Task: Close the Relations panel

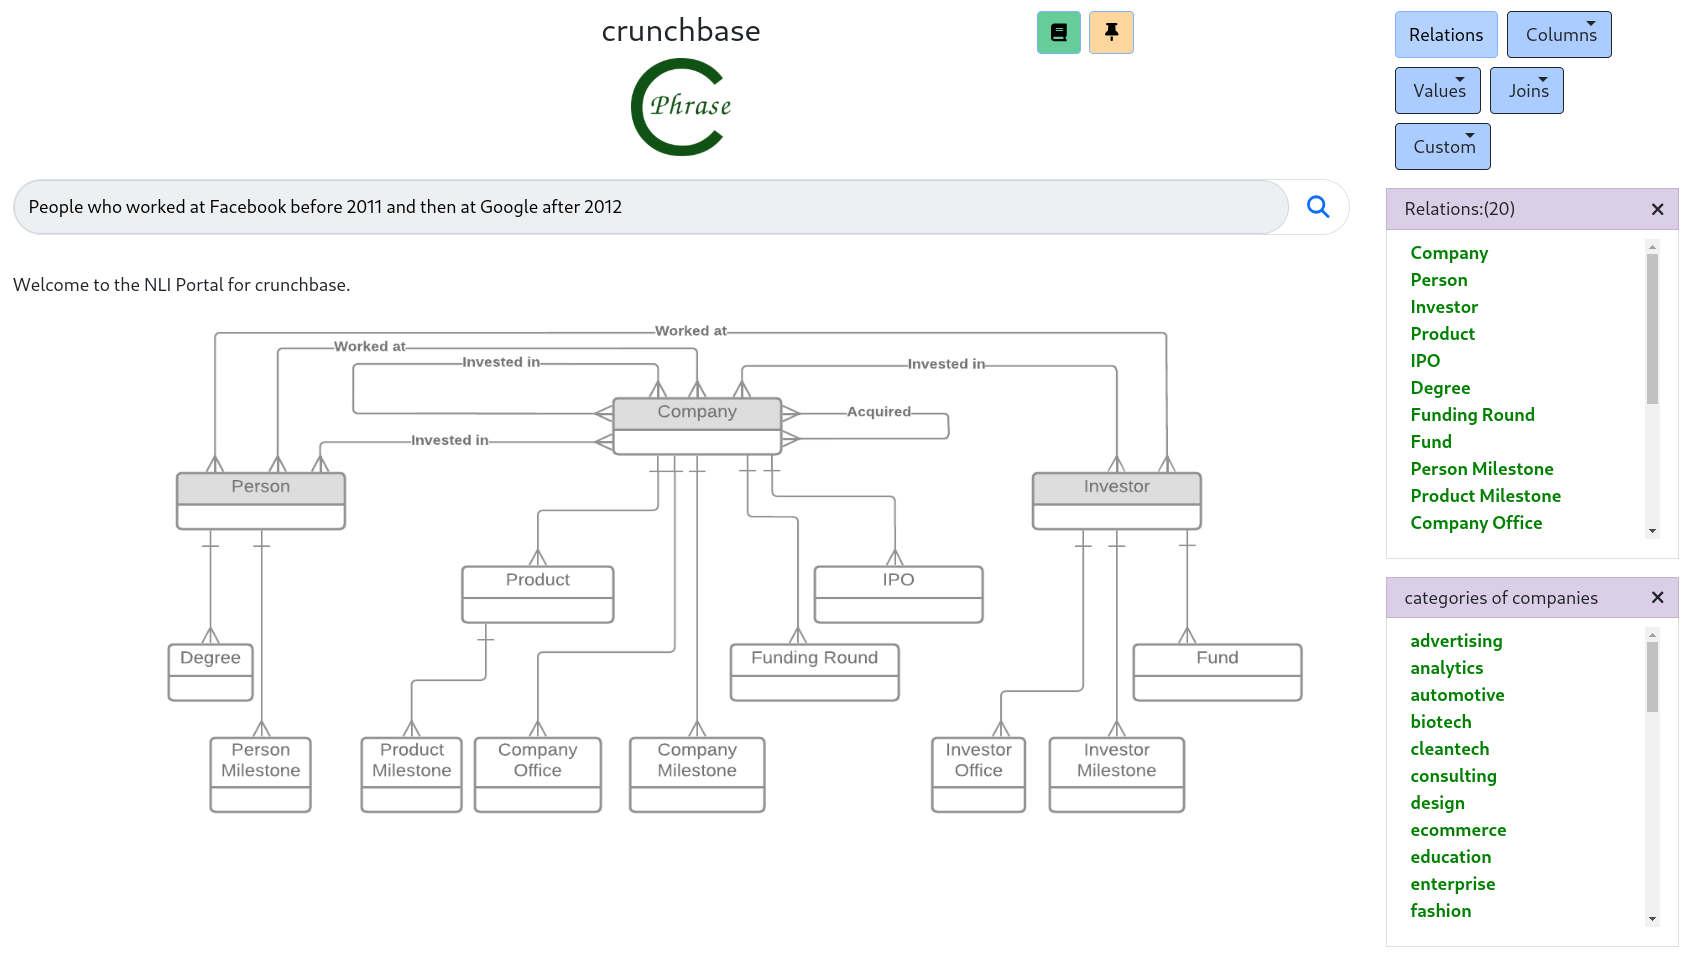Action: pos(1657,209)
